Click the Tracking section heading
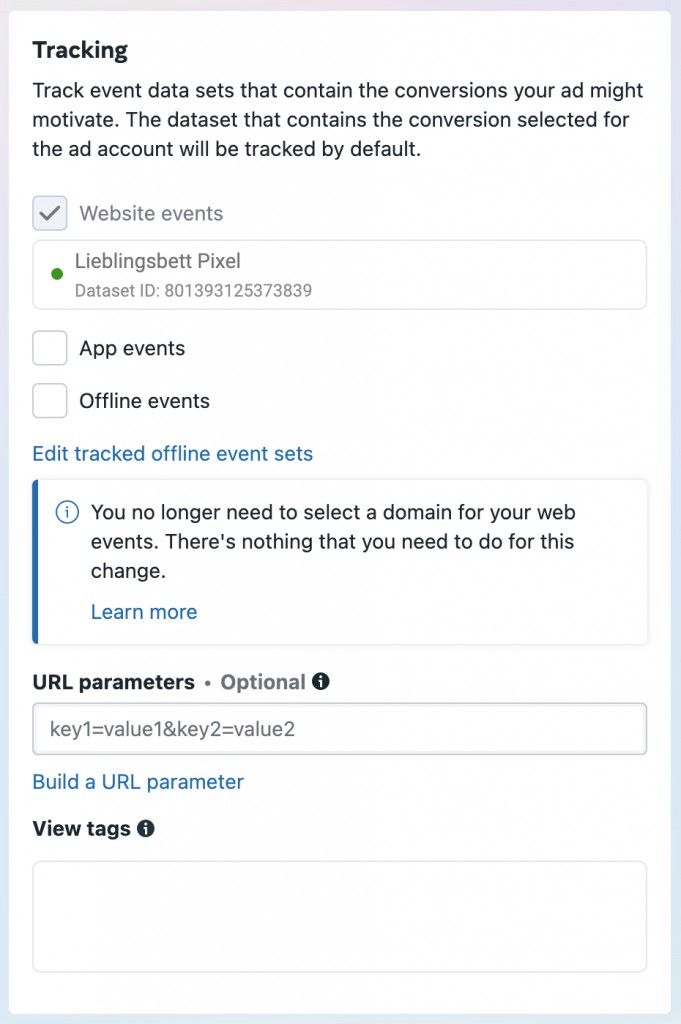Viewport: 681px width, 1024px height. [80, 50]
